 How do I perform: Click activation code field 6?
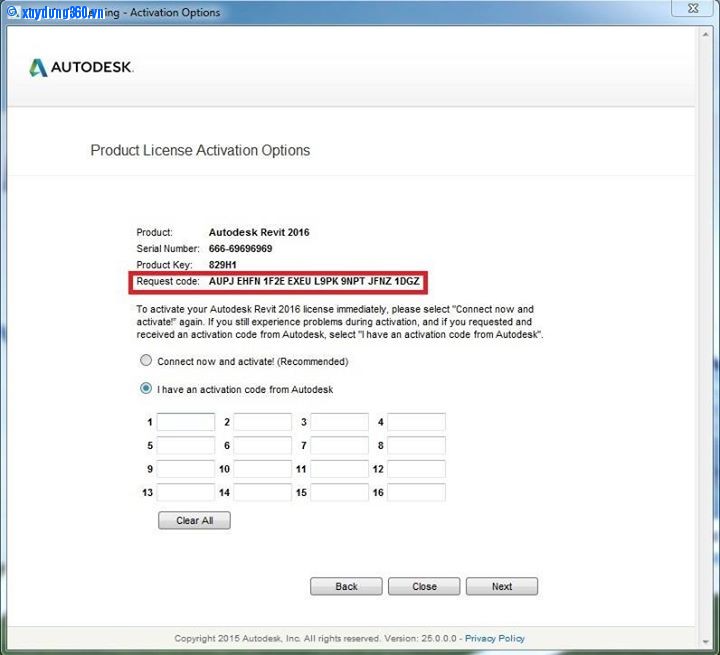263,445
